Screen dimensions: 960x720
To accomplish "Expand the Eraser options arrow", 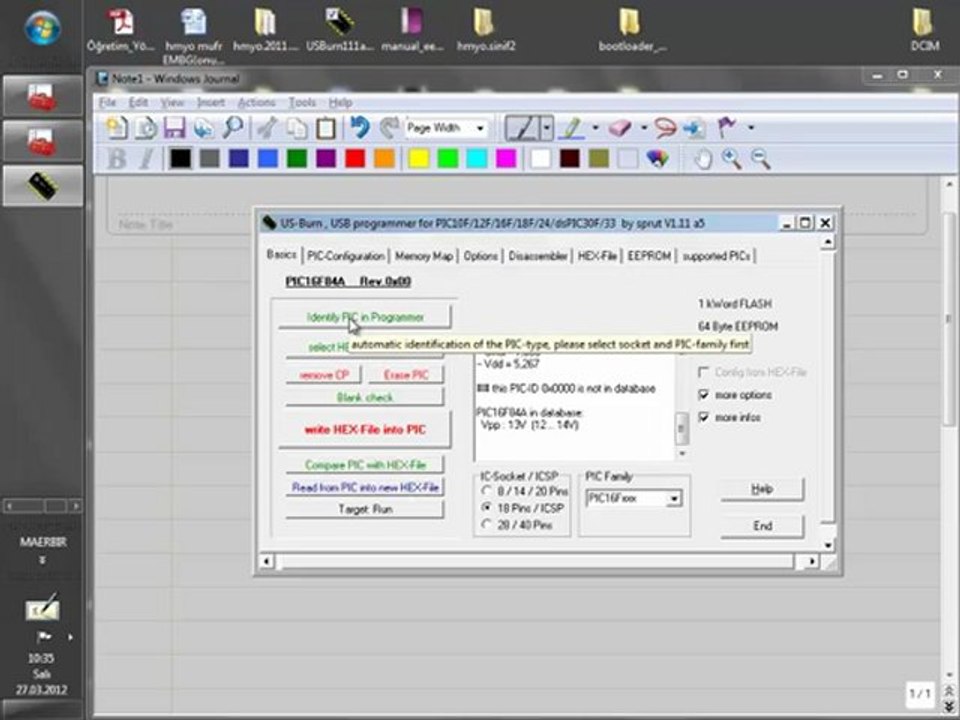I will (643, 128).
